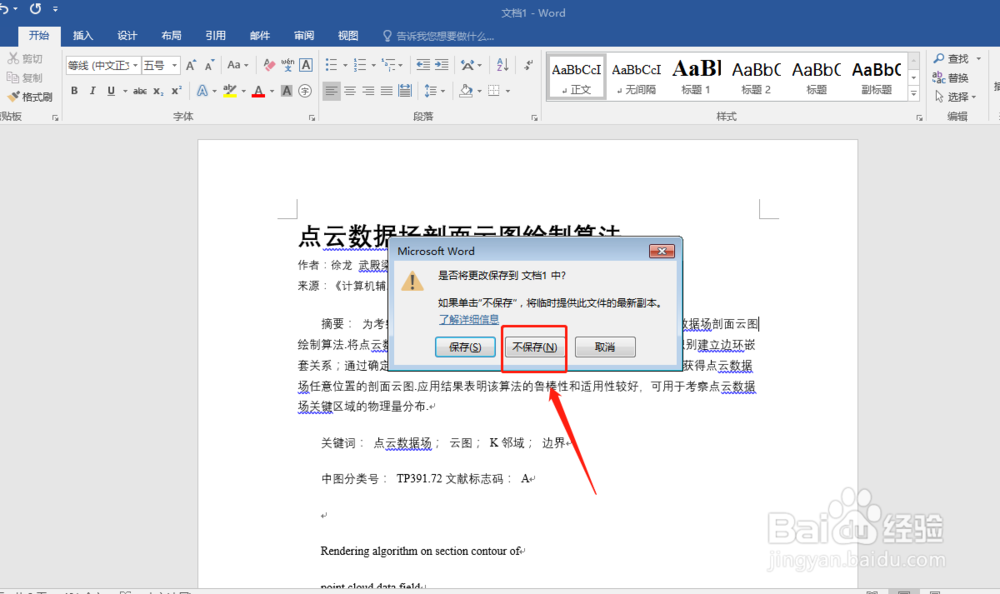Decrease font size with shrink font icon
The width and height of the screenshot is (1000, 594).
(209, 65)
